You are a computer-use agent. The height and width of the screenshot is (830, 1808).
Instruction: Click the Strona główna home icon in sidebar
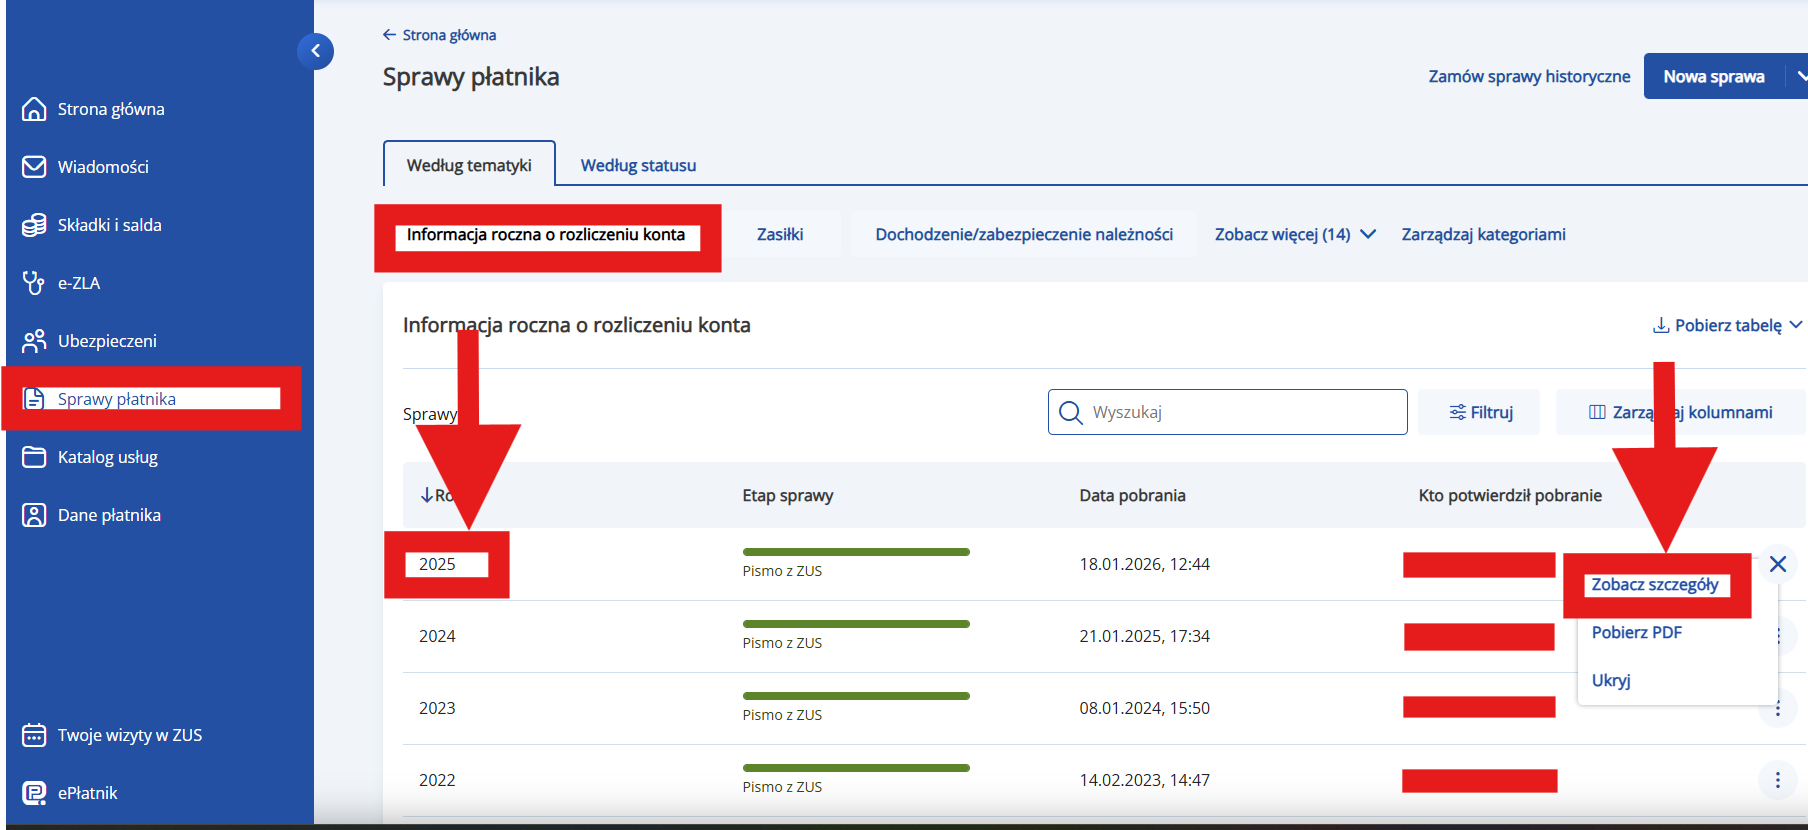pyautogui.click(x=34, y=109)
